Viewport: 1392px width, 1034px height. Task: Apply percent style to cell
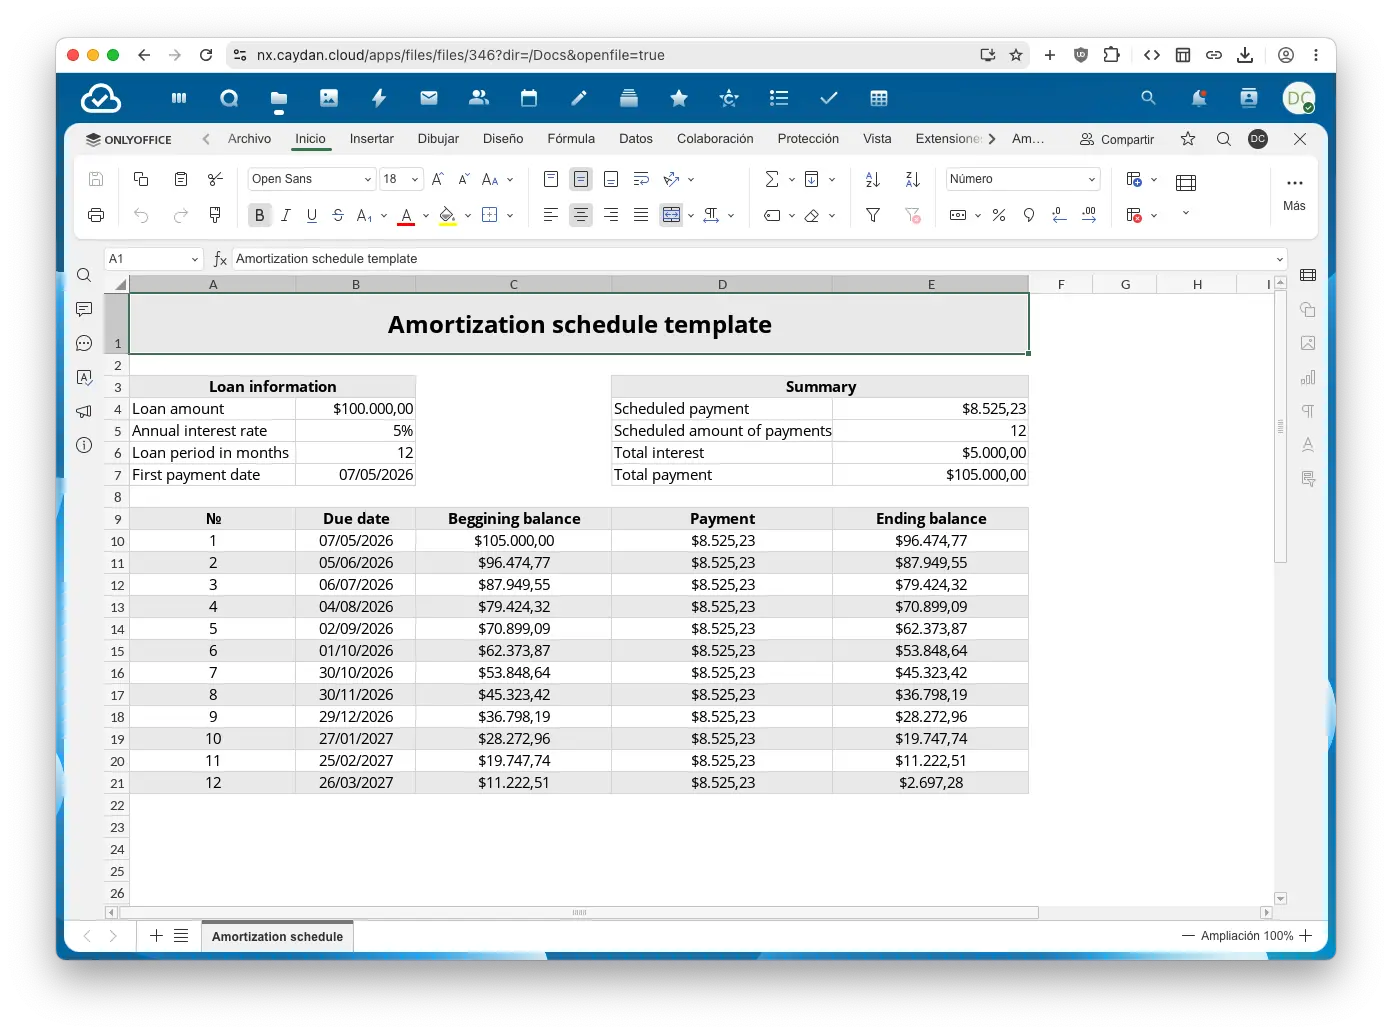pyautogui.click(x=999, y=215)
